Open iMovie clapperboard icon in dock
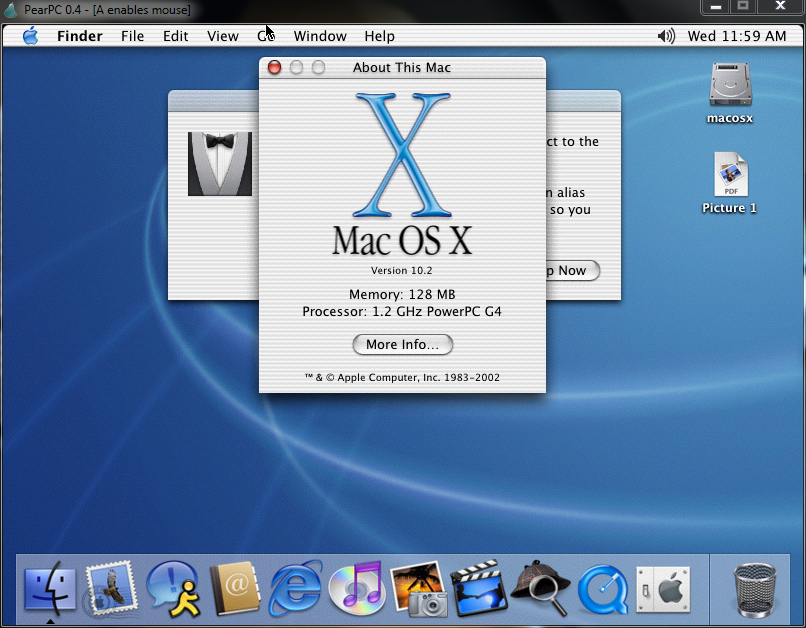Viewport: 806px width, 628px height. [479, 587]
